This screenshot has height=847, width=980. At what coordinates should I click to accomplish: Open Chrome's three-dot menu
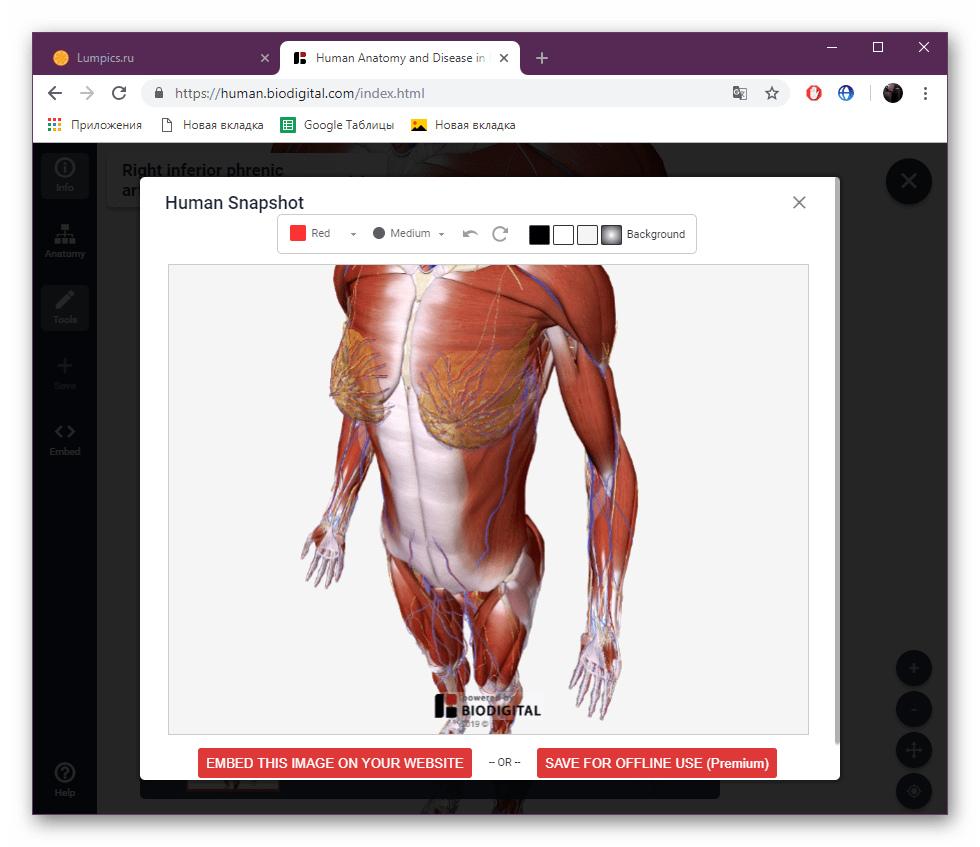(925, 92)
